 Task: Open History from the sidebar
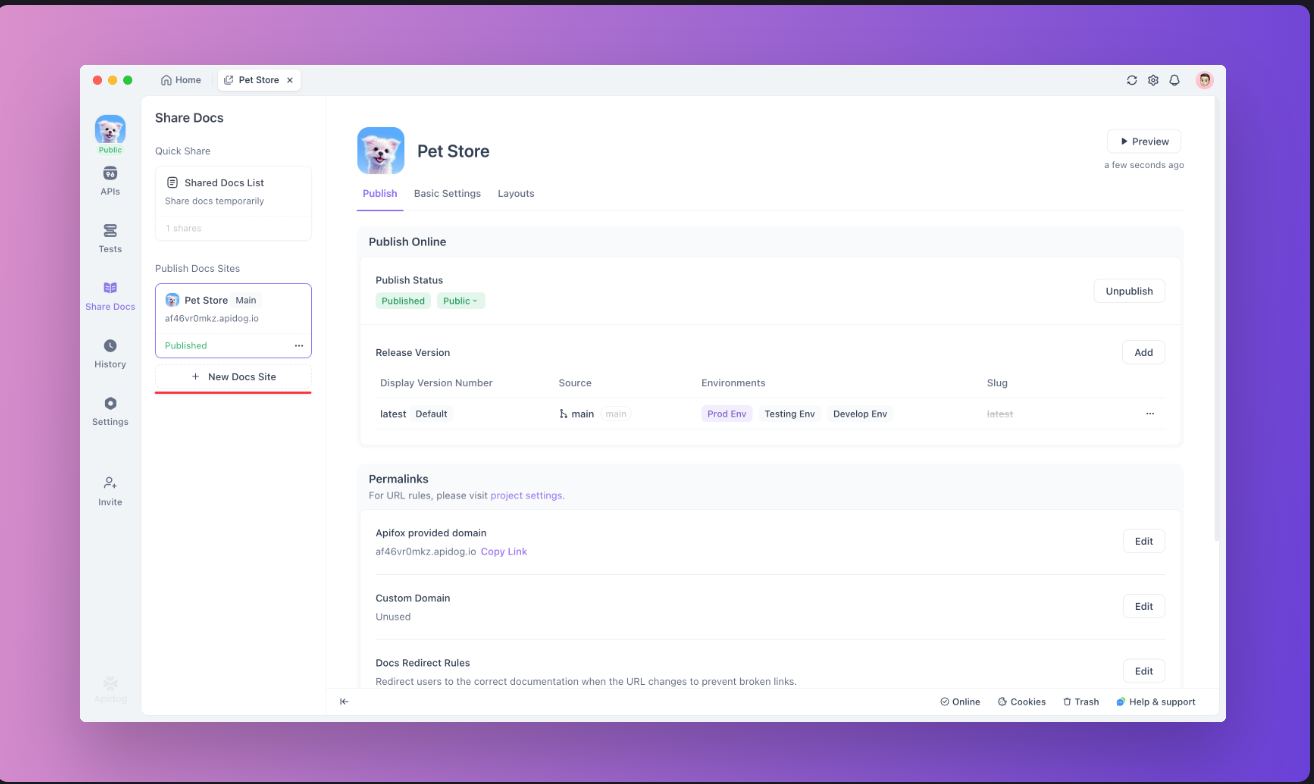(x=110, y=353)
